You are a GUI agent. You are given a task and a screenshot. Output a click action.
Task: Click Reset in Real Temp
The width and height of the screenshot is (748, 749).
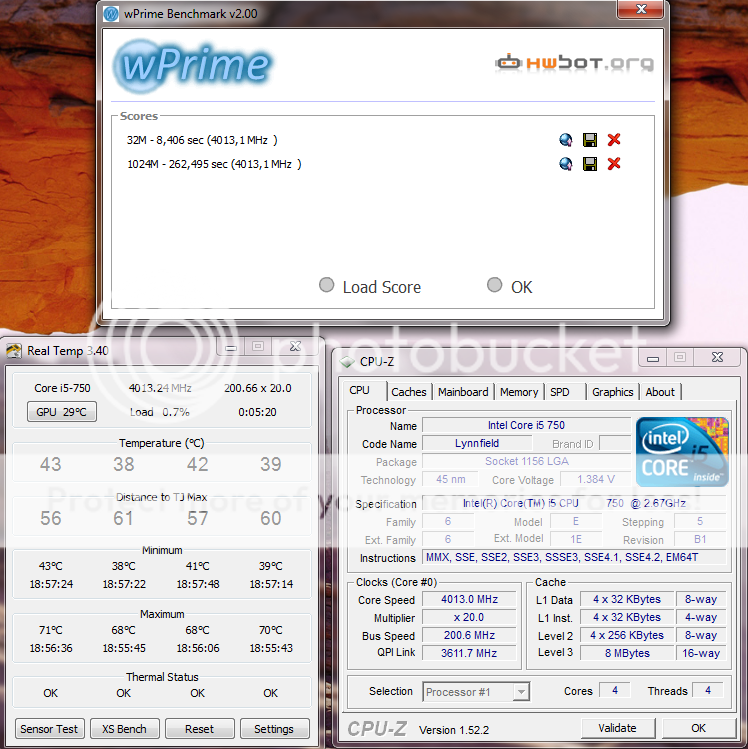pyautogui.click(x=200, y=729)
